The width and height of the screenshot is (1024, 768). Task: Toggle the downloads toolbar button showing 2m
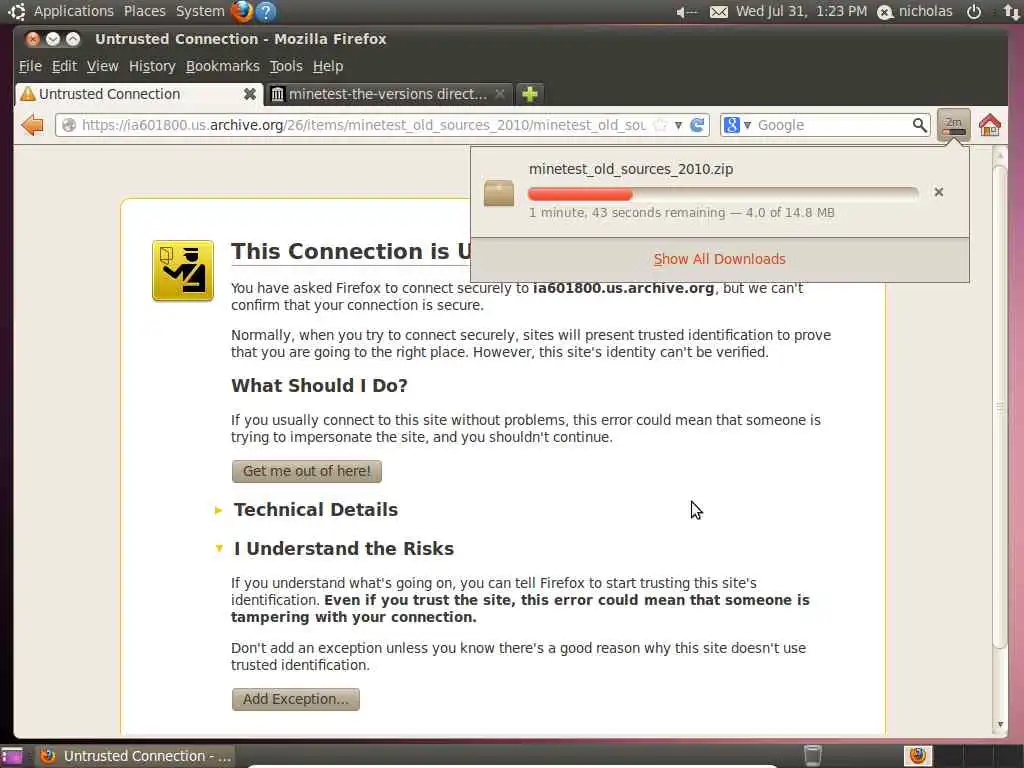(x=953, y=125)
